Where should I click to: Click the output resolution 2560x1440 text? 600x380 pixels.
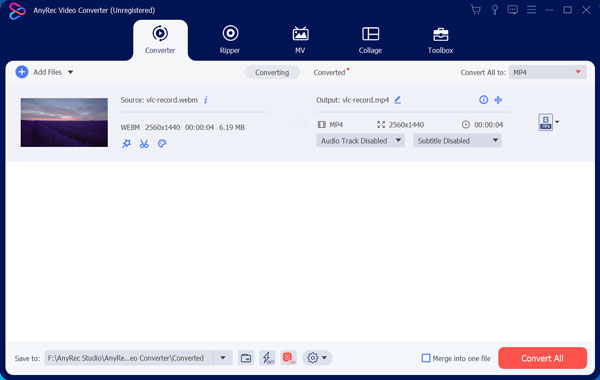pos(406,125)
